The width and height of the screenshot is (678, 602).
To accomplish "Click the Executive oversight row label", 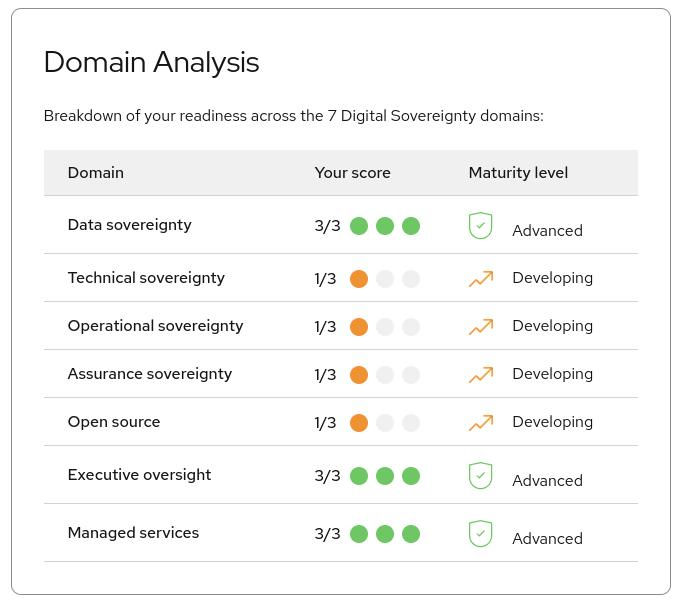I will click(x=139, y=475).
